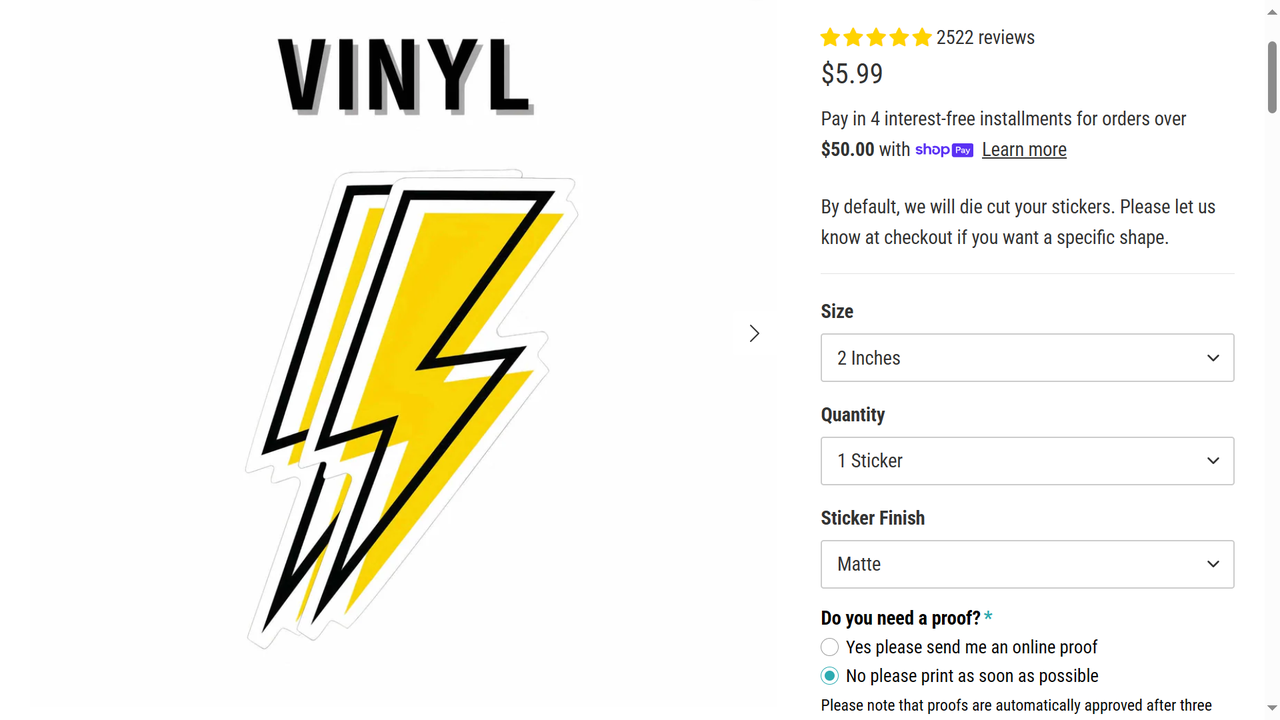The width and height of the screenshot is (1280, 720).
Task: Open the Size dropdown showing 2 Inches
Action: click(x=1027, y=358)
